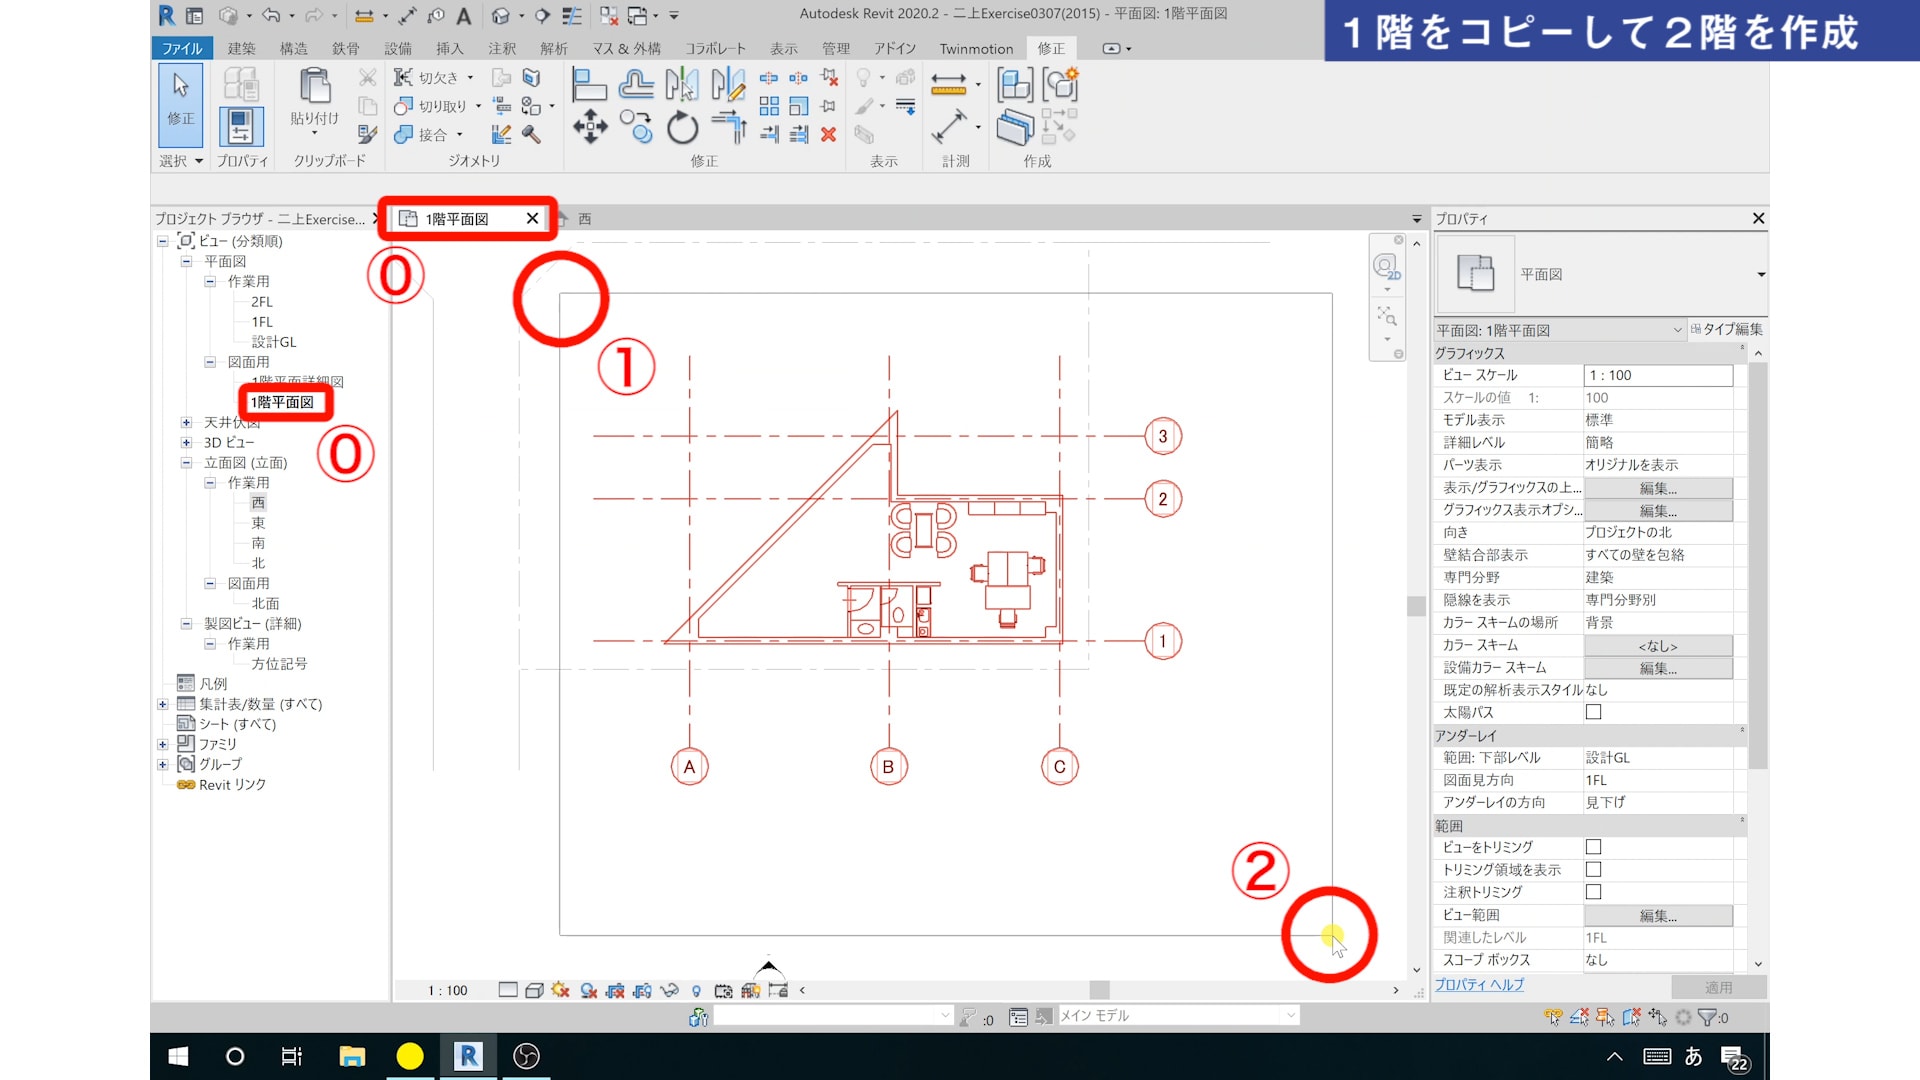Click the ビュー範囲 編集 button
This screenshot has width=1920, height=1080.
tap(1657, 915)
